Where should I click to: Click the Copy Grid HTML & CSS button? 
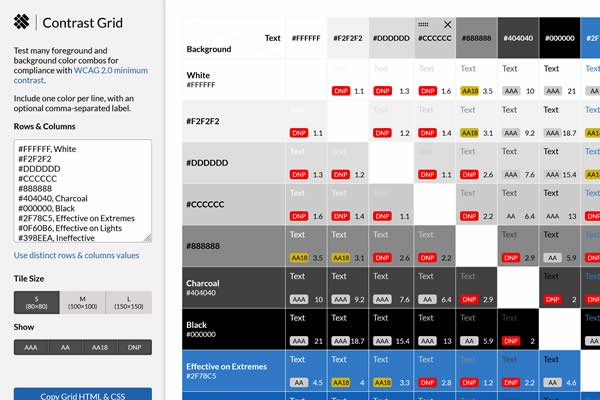83,394
